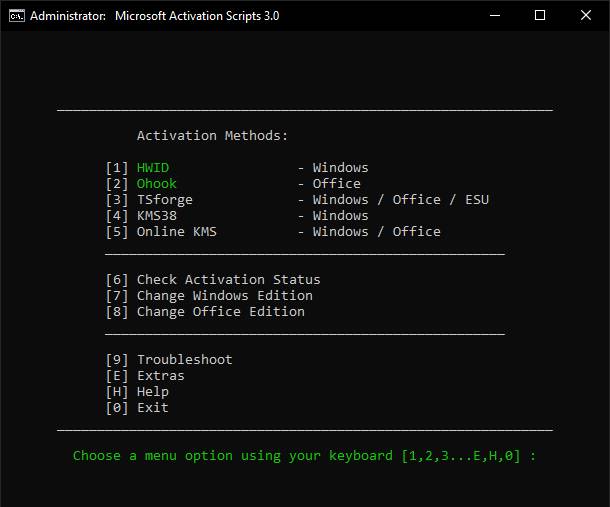
Task: Click 'Windows / Office' next to Online KMS
Action: 377,232
